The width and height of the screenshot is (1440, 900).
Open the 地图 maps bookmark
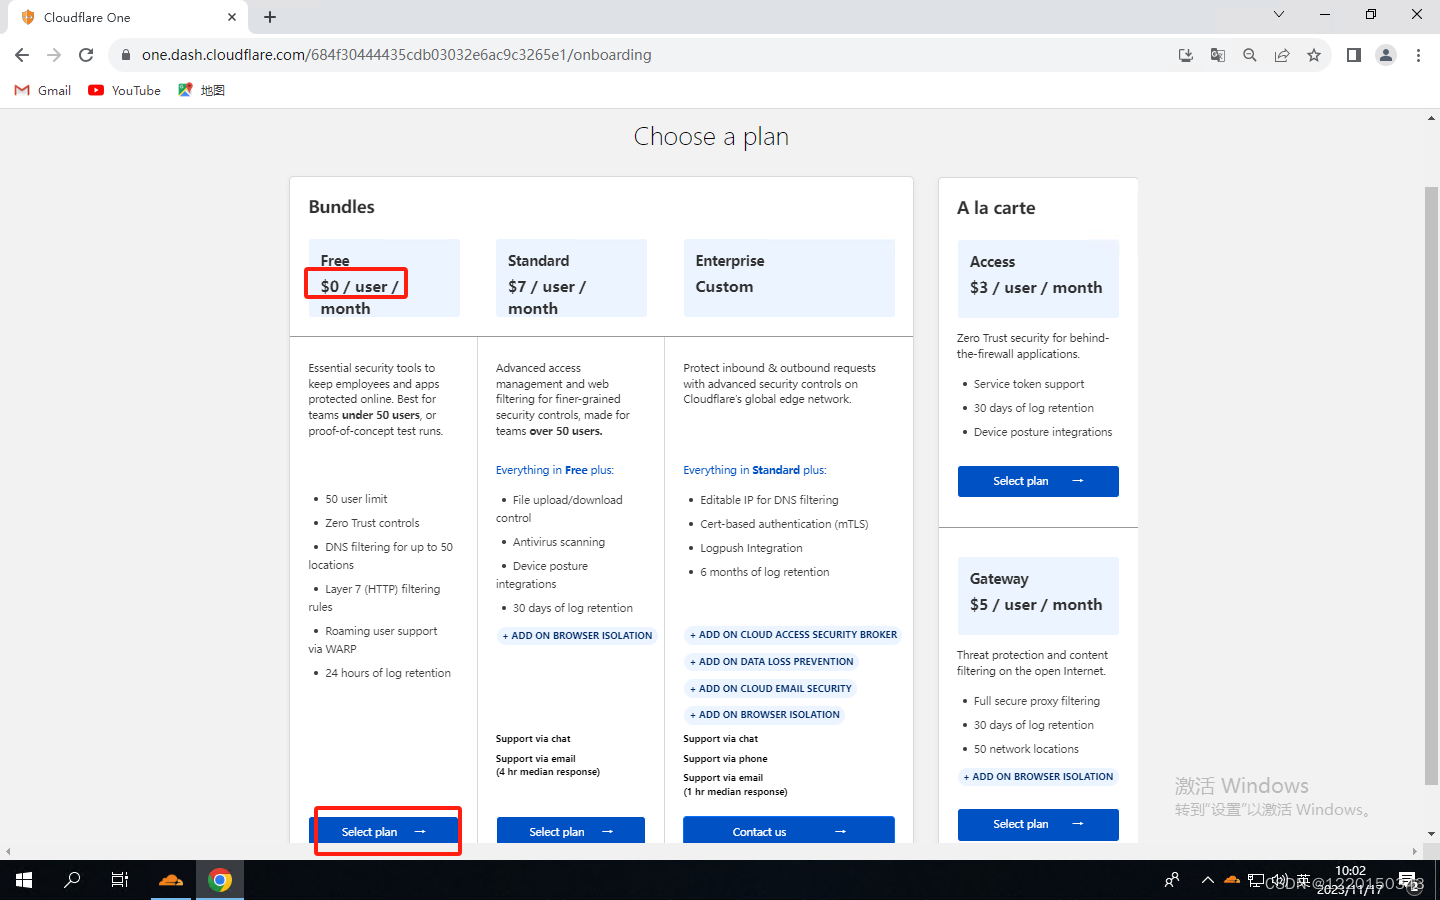point(202,90)
